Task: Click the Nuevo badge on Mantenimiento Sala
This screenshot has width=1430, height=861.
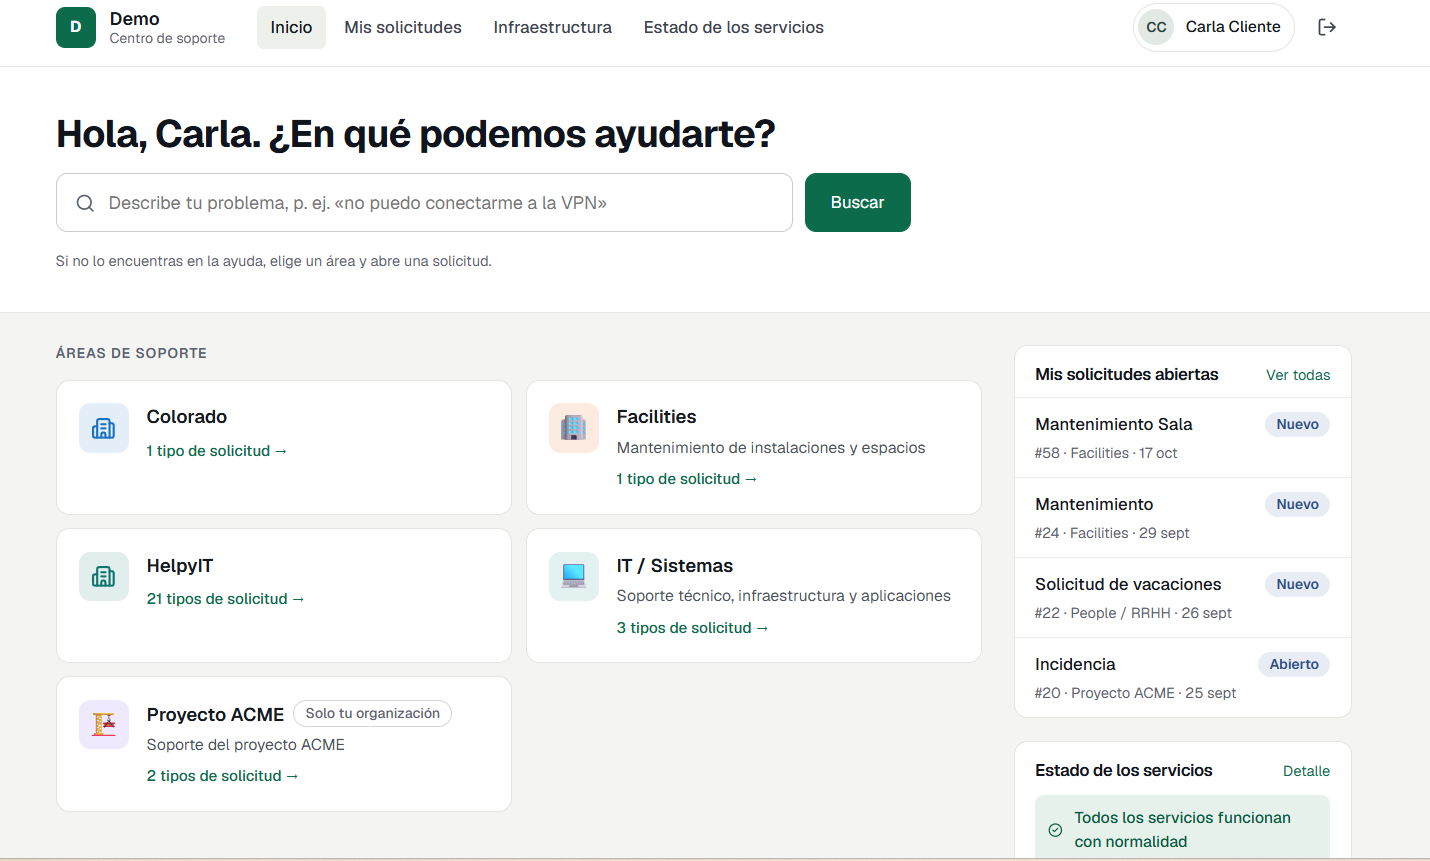Action: point(1297,424)
